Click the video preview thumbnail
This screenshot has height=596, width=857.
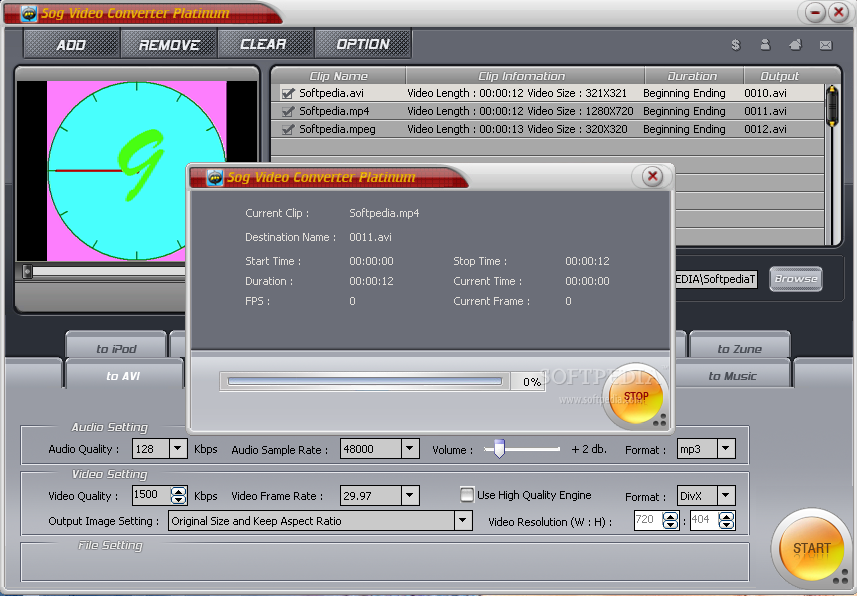click(137, 171)
